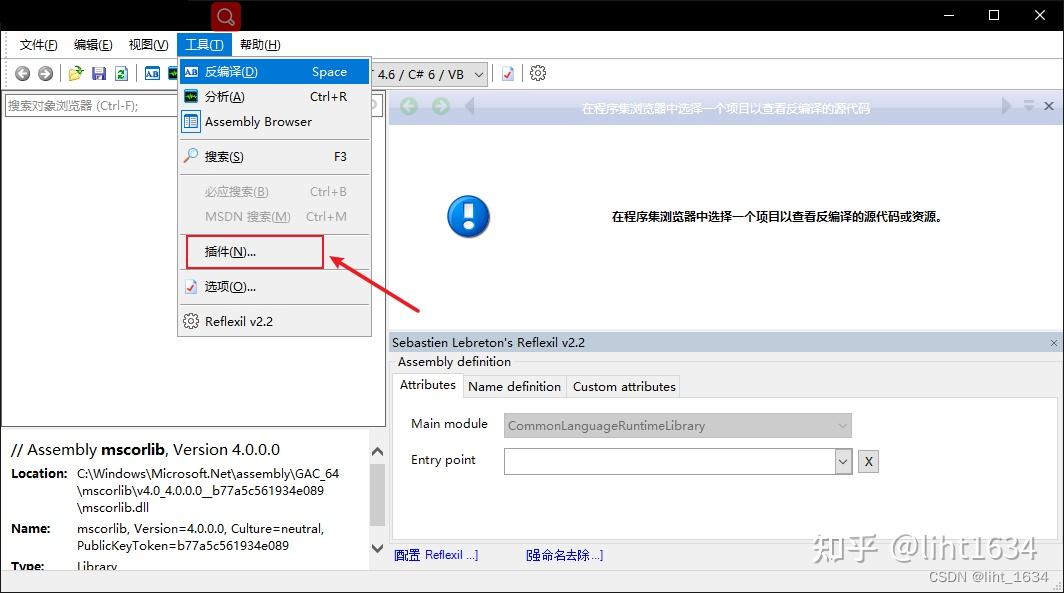Switch to the Name definition tab

pyautogui.click(x=514, y=386)
